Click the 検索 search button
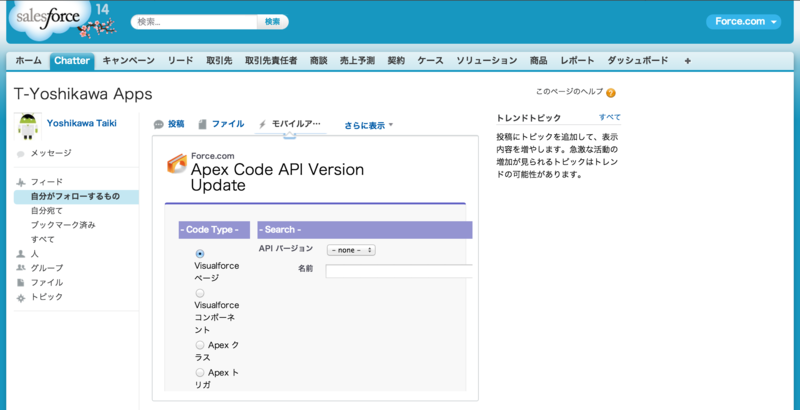Screen dimensions: 800x410 [x=272, y=22]
